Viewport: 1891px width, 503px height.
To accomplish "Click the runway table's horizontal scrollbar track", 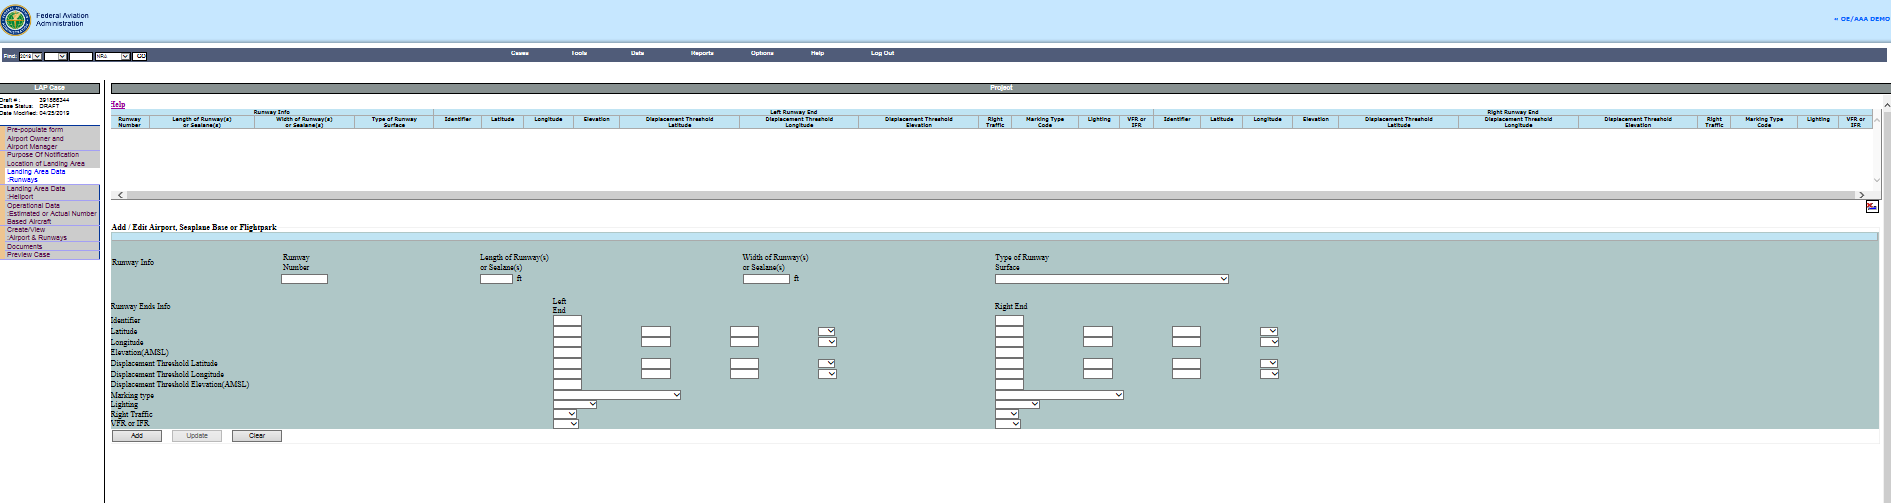I will click(x=990, y=195).
